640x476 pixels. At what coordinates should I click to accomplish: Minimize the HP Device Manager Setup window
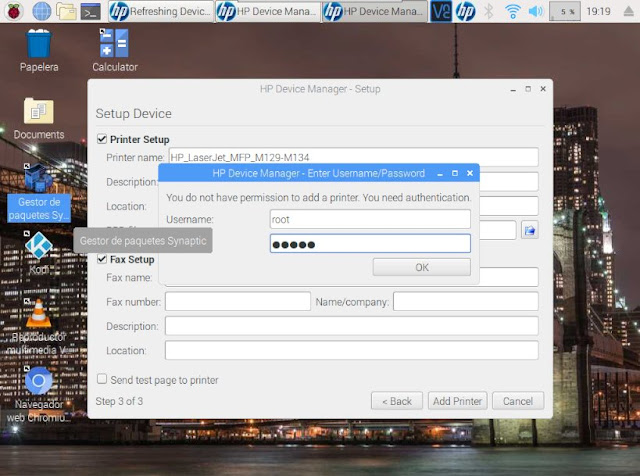point(513,89)
